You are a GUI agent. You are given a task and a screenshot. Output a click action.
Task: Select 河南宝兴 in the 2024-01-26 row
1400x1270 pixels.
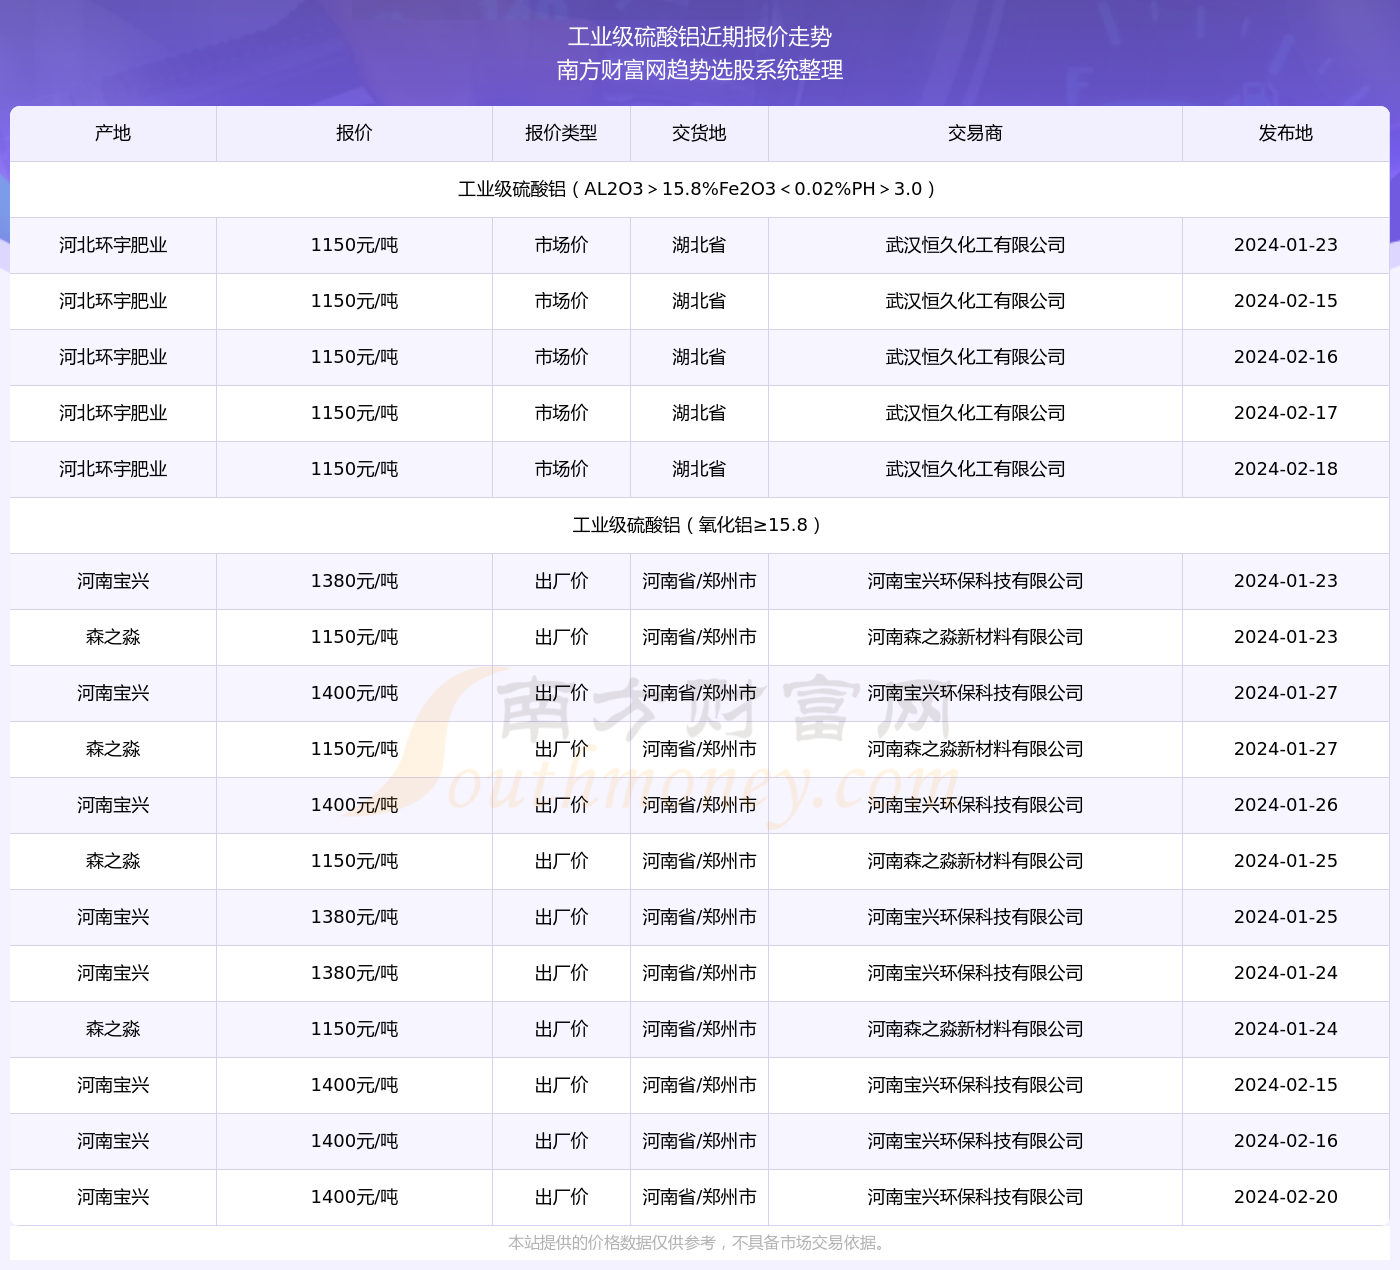(113, 805)
